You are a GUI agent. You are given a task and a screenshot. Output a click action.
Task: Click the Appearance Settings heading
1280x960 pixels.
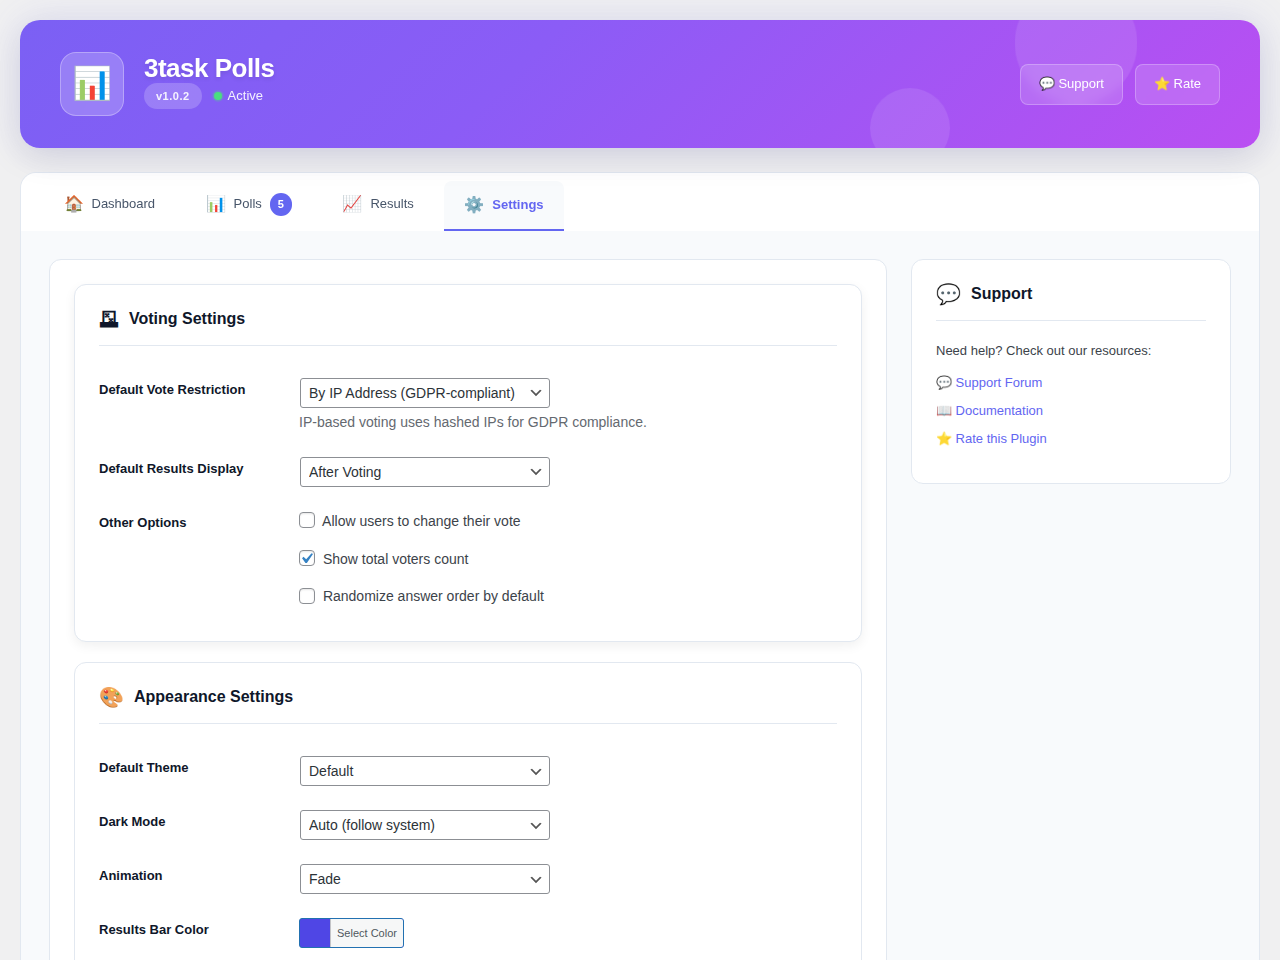tap(214, 697)
